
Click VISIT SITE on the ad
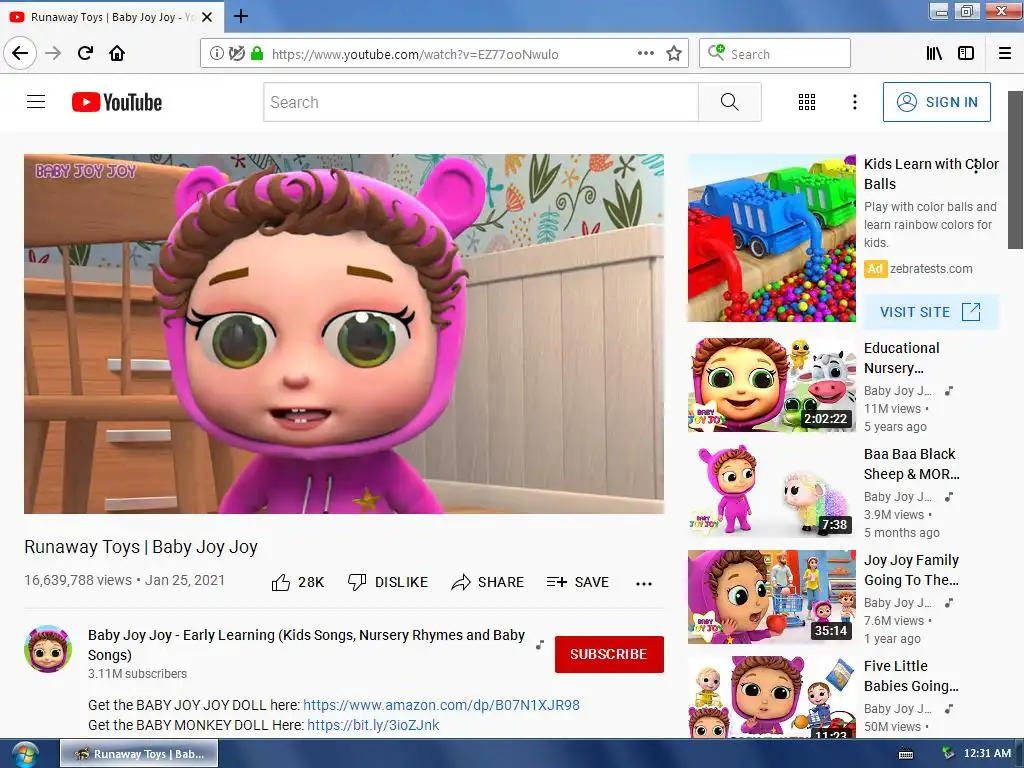tap(931, 312)
